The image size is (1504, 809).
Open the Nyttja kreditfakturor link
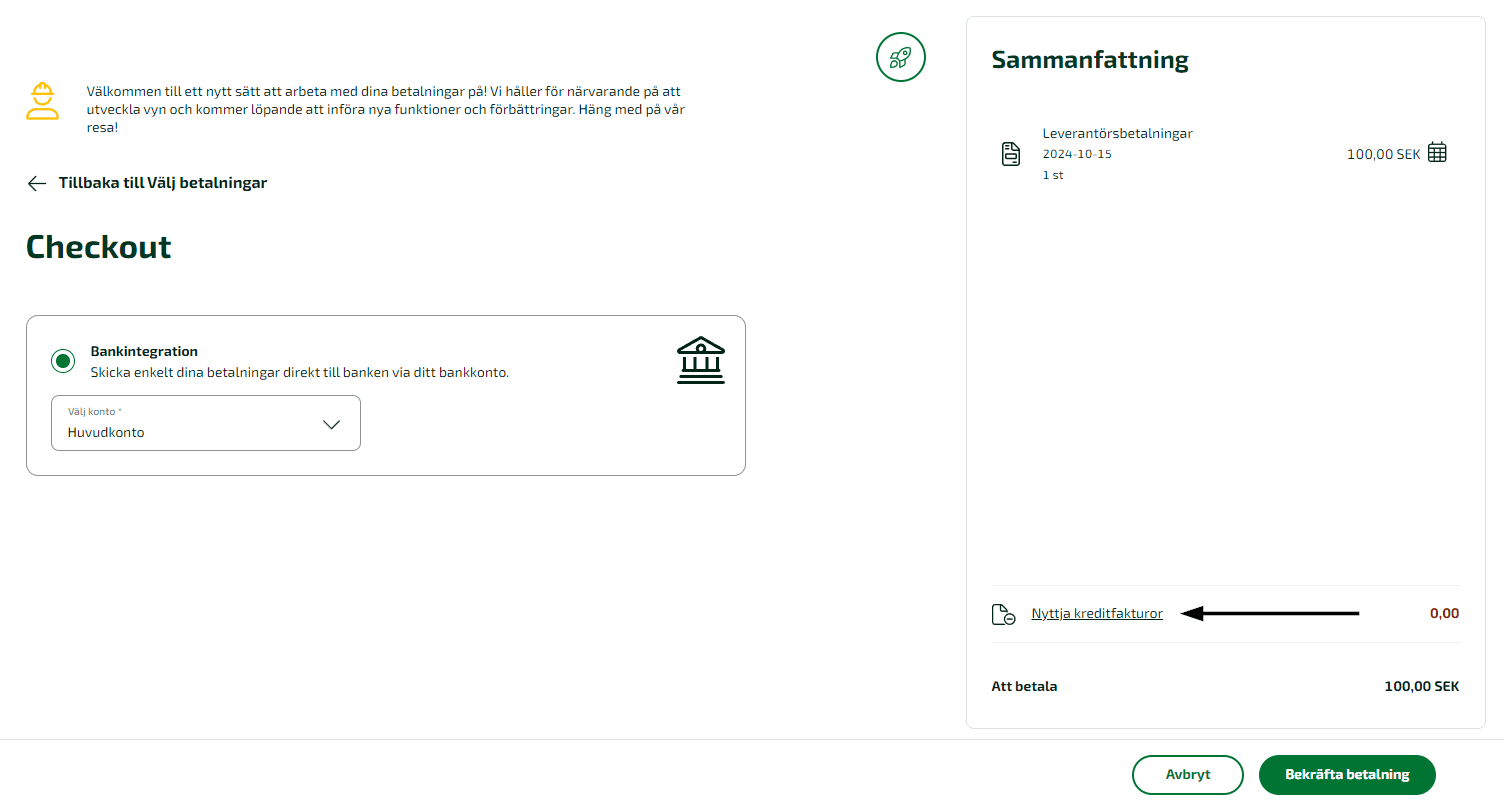tap(1097, 614)
